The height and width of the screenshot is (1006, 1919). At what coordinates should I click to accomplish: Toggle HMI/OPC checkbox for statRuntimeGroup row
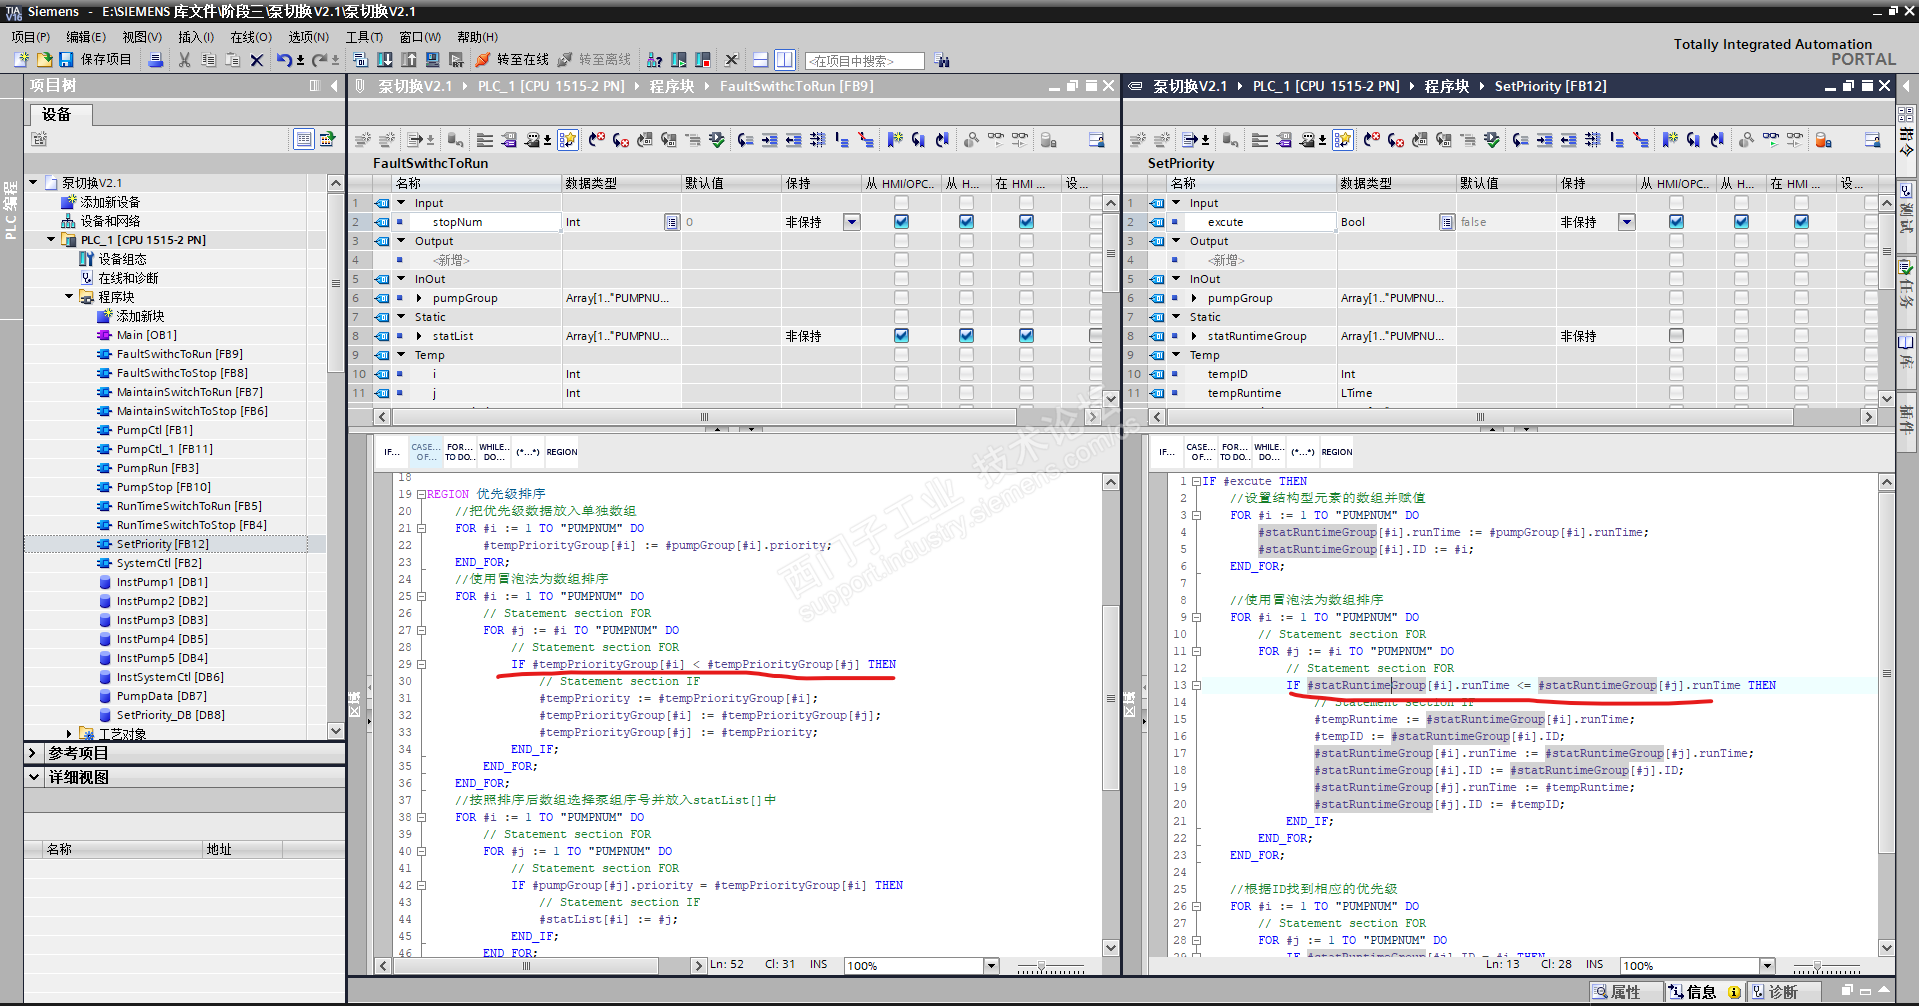[x=1676, y=336]
